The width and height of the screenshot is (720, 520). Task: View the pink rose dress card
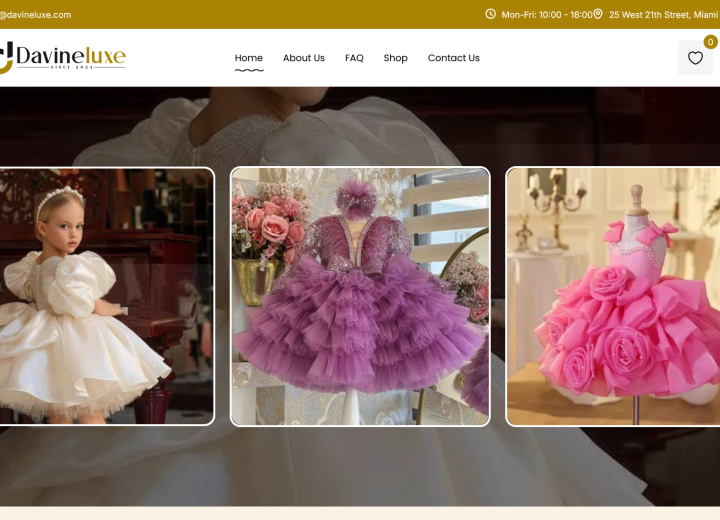(612, 296)
